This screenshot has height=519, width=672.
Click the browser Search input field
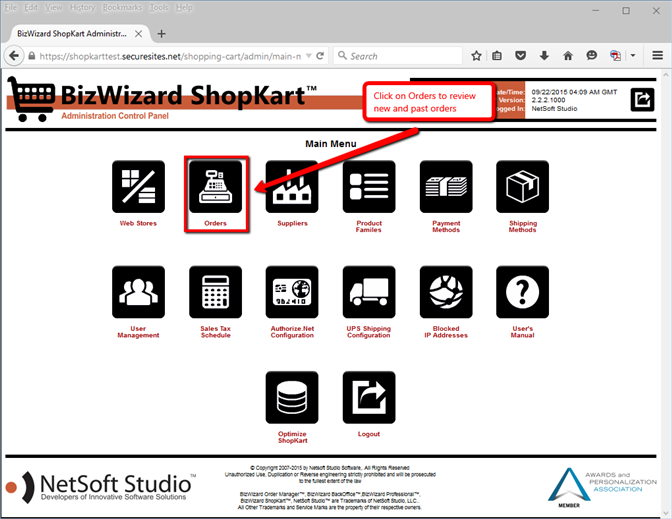(403, 56)
